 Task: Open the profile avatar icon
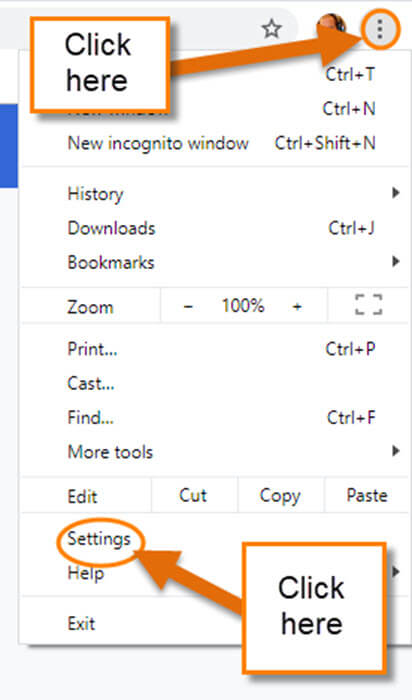pyautogui.click(x=331, y=27)
